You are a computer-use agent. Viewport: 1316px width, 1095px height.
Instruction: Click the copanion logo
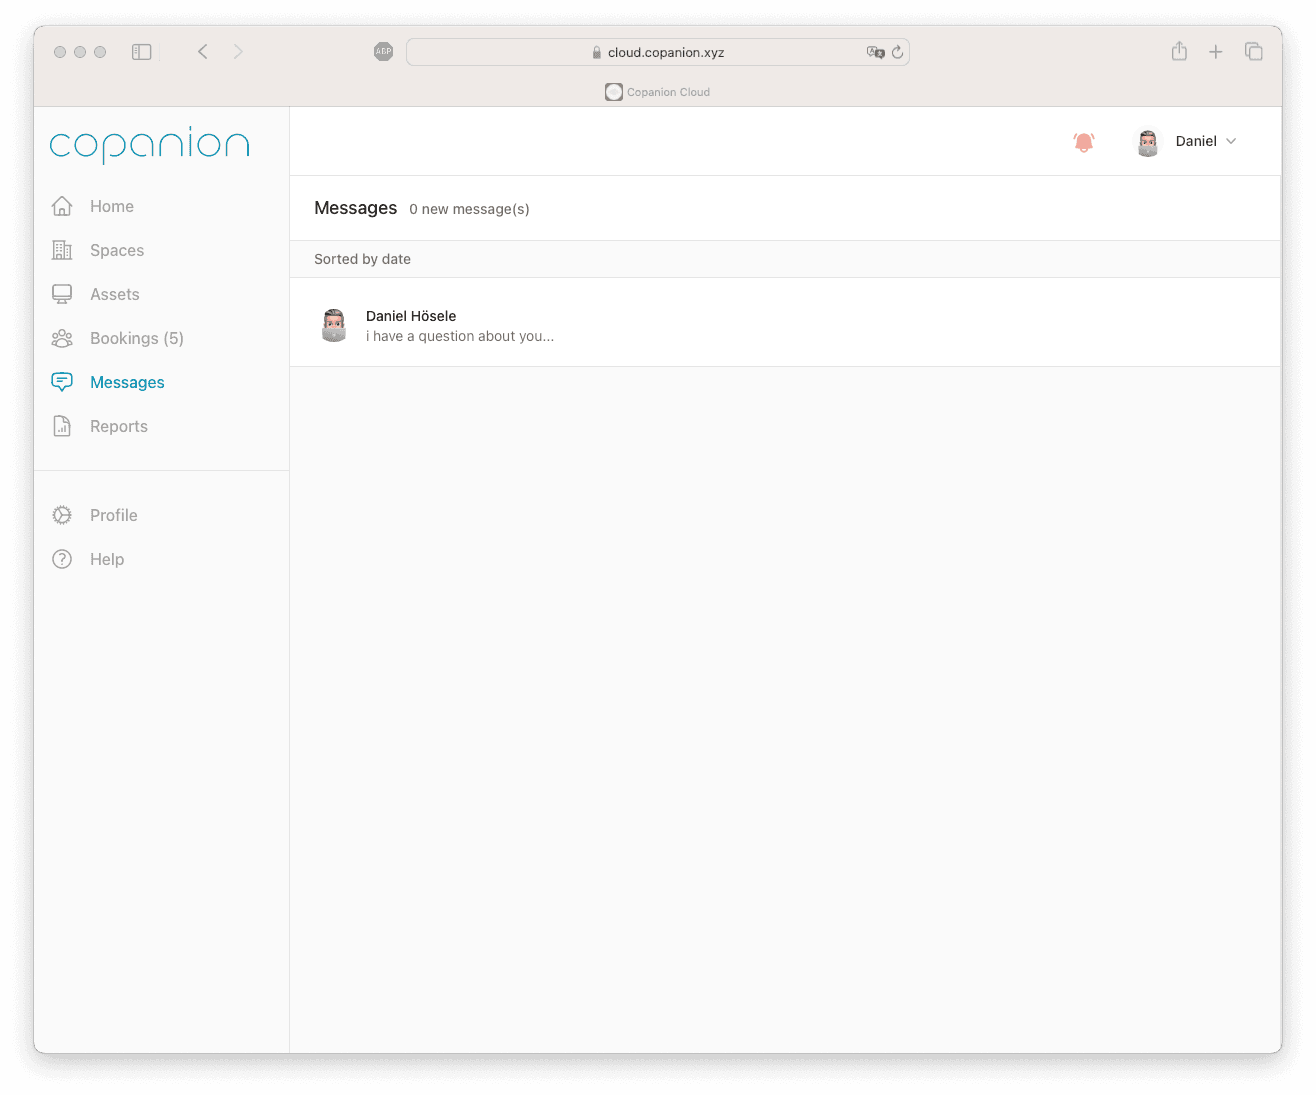[x=149, y=145]
